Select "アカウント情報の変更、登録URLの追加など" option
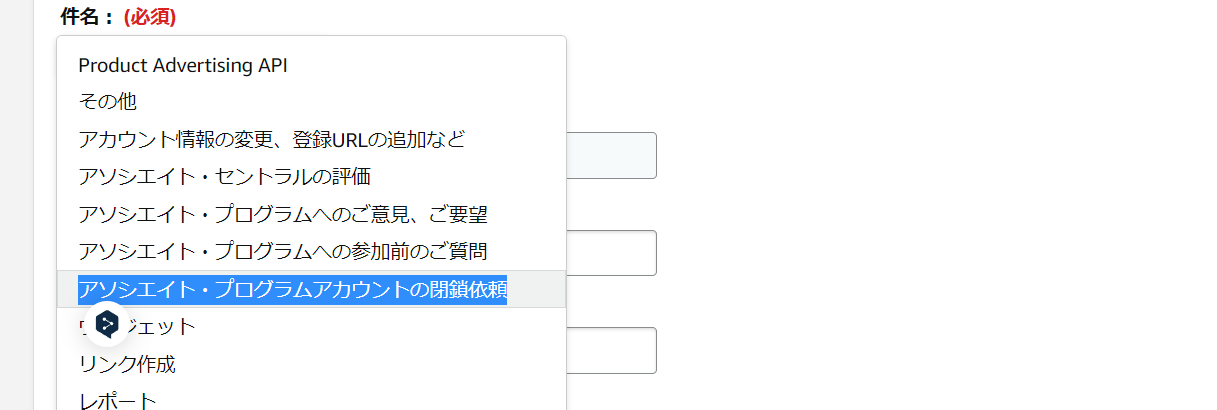 pyautogui.click(x=311, y=139)
